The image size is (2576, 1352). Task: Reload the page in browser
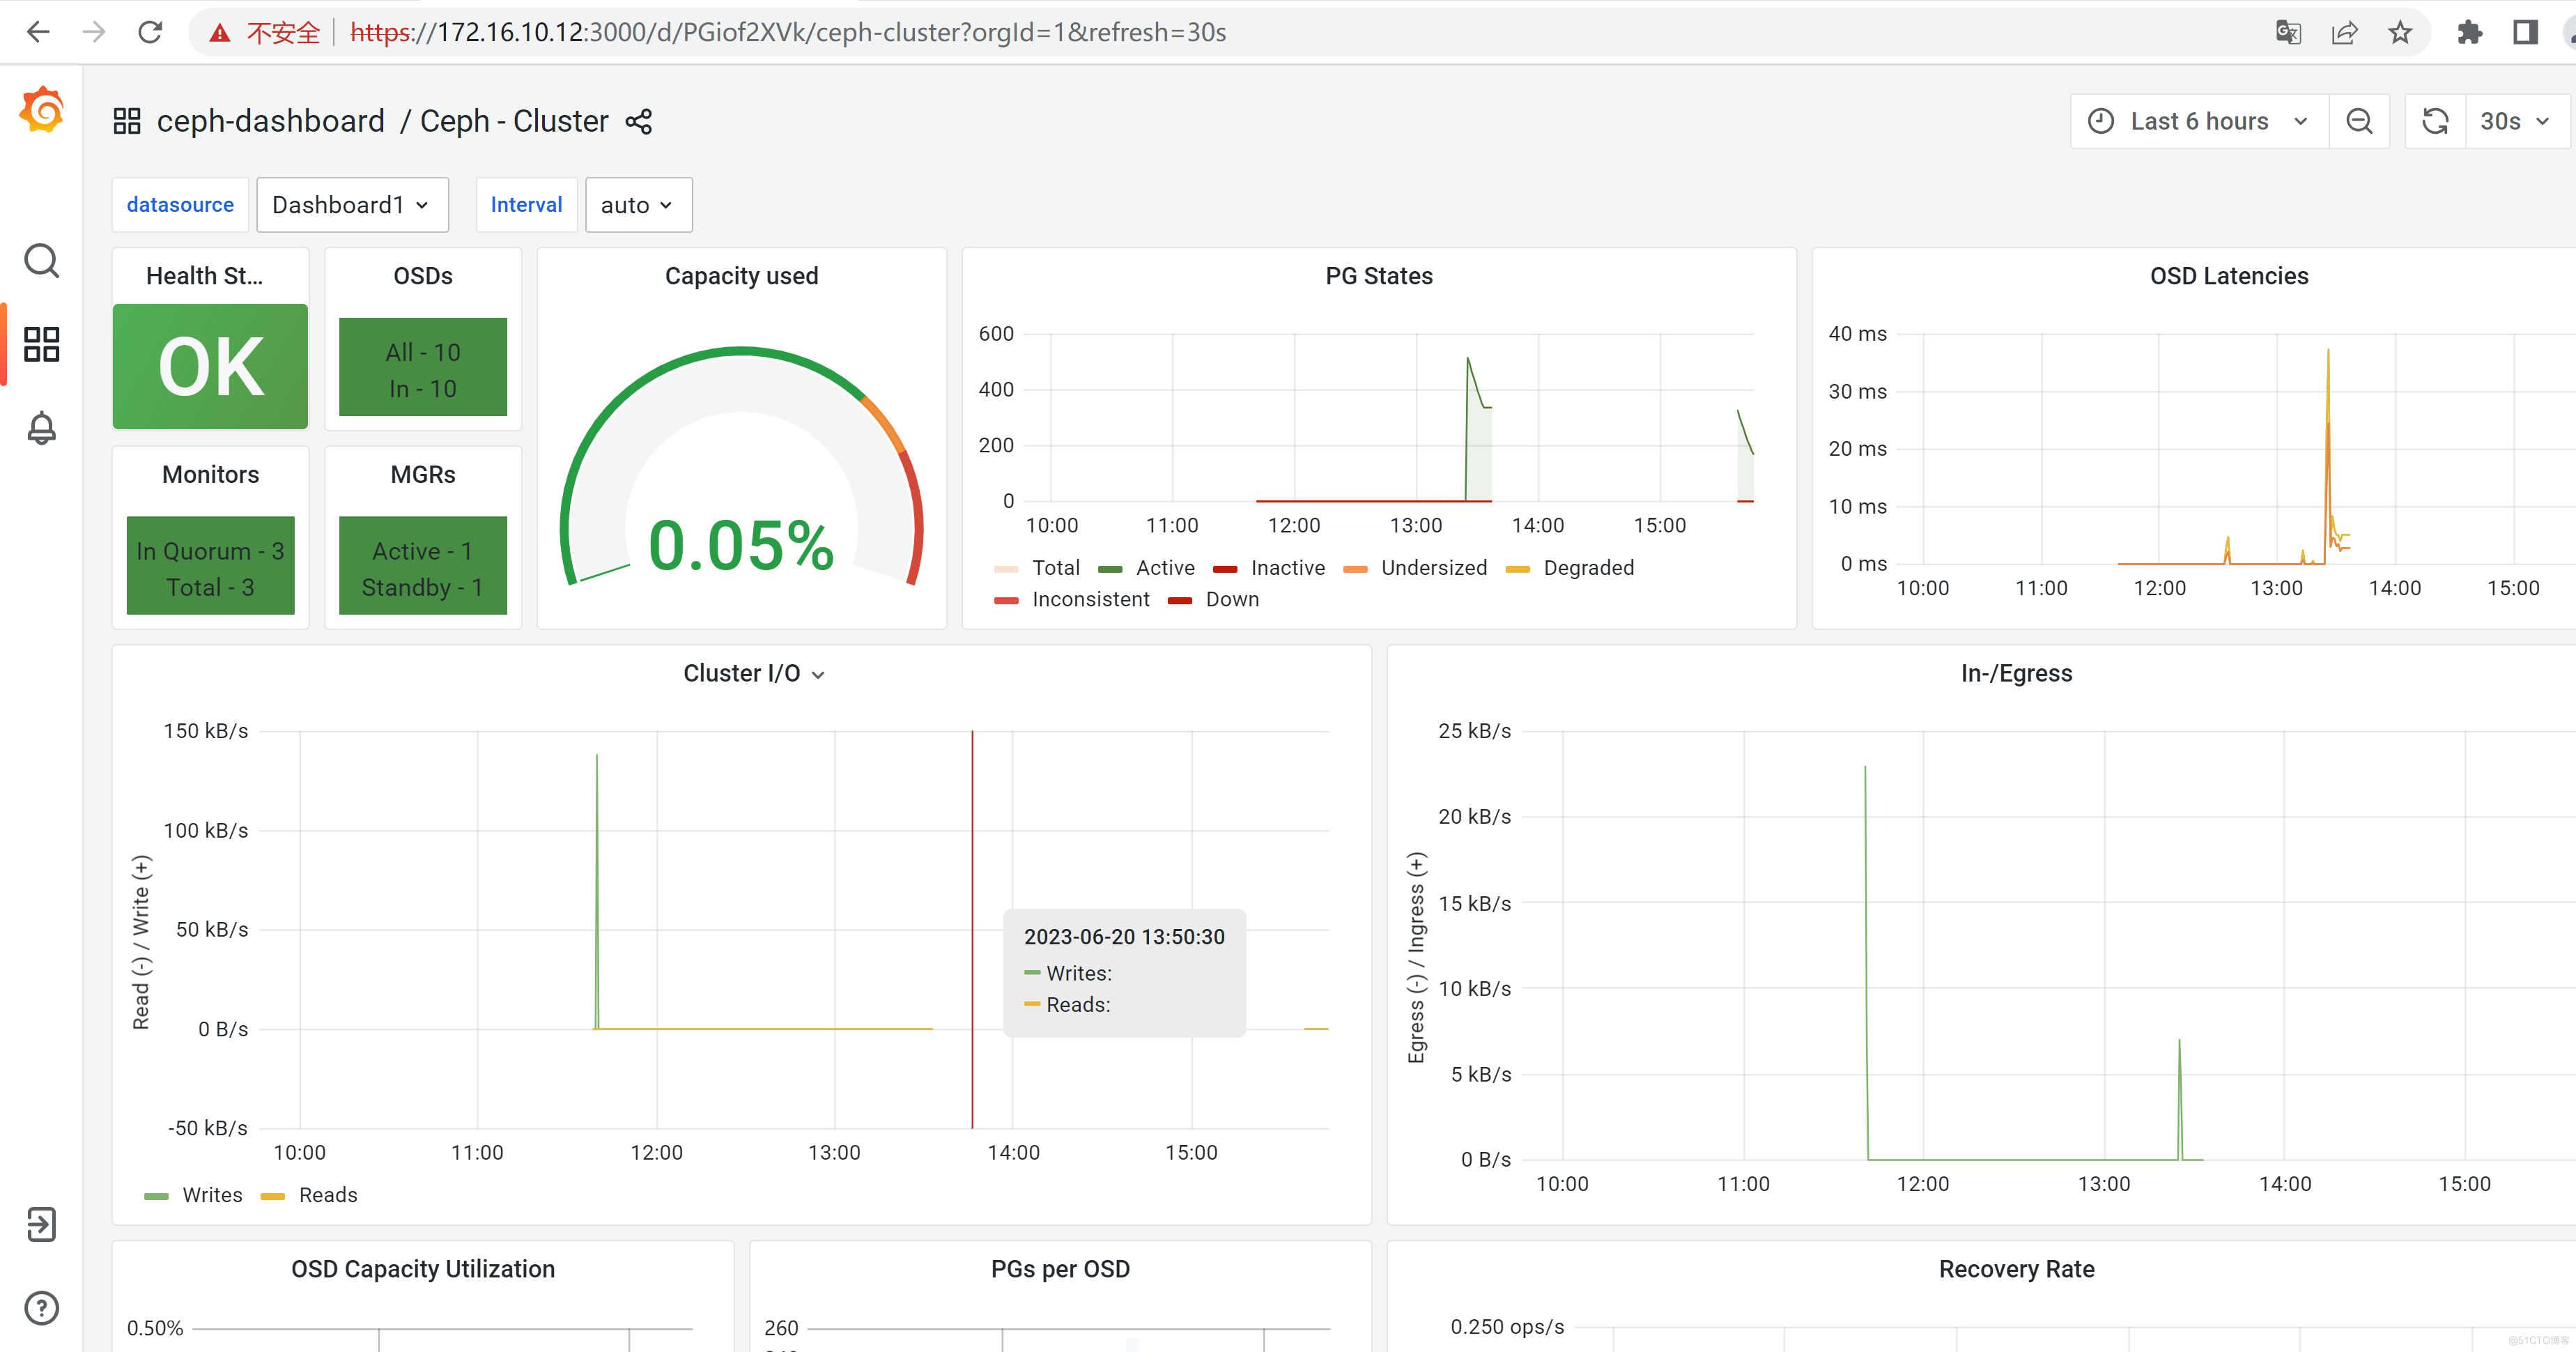point(150,32)
